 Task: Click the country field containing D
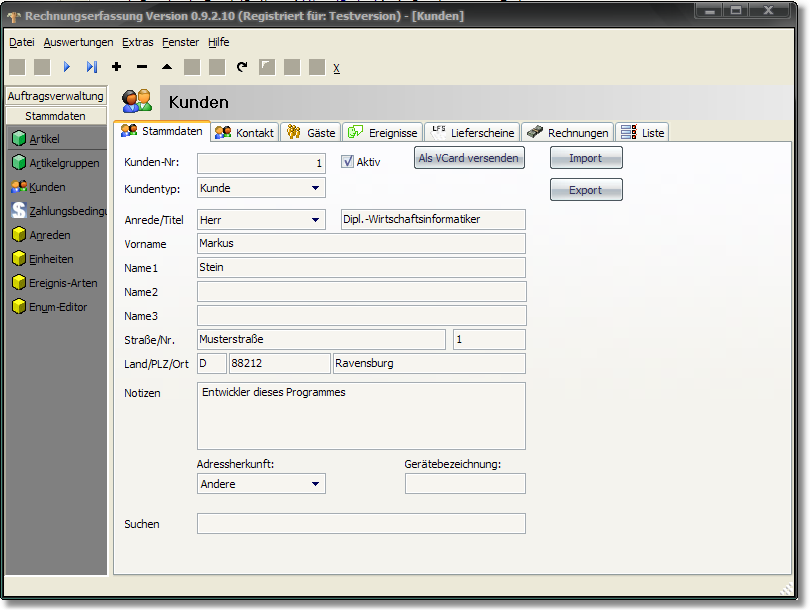click(x=212, y=364)
